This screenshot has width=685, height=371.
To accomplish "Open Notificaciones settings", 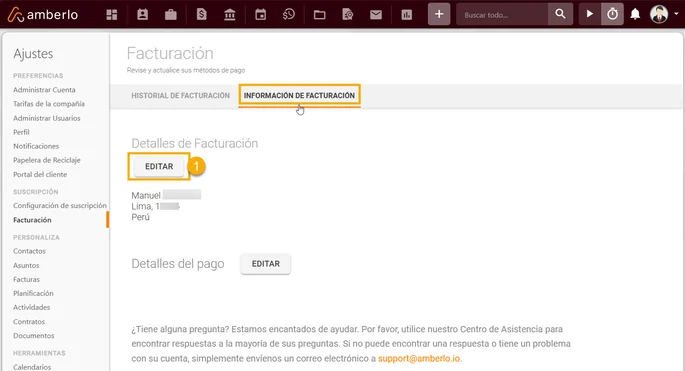I will tap(36, 146).
